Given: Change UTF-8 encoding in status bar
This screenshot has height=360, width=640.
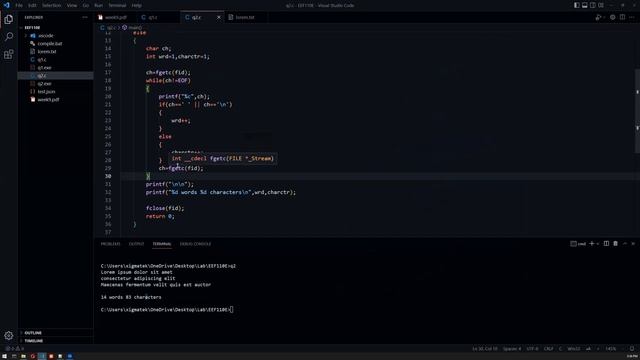Looking at the screenshot, I should click(532, 349).
